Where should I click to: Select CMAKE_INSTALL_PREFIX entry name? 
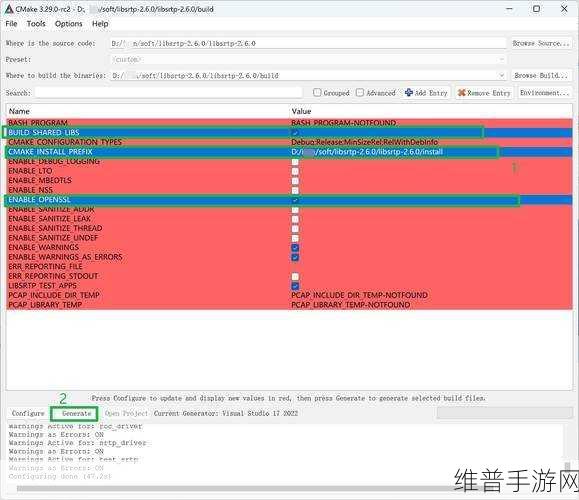[50, 152]
